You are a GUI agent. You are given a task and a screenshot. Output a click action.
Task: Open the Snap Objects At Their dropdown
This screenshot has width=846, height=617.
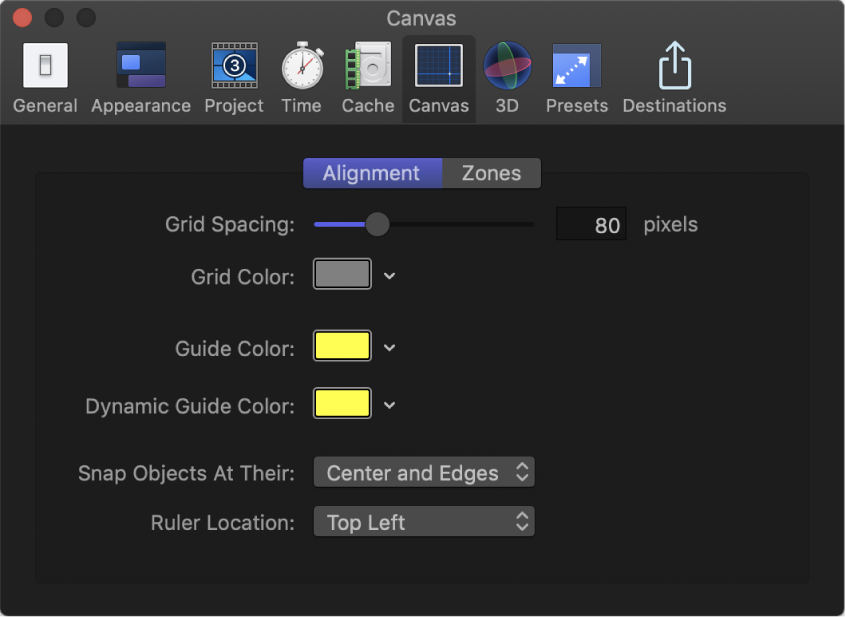click(x=424, y=473)
